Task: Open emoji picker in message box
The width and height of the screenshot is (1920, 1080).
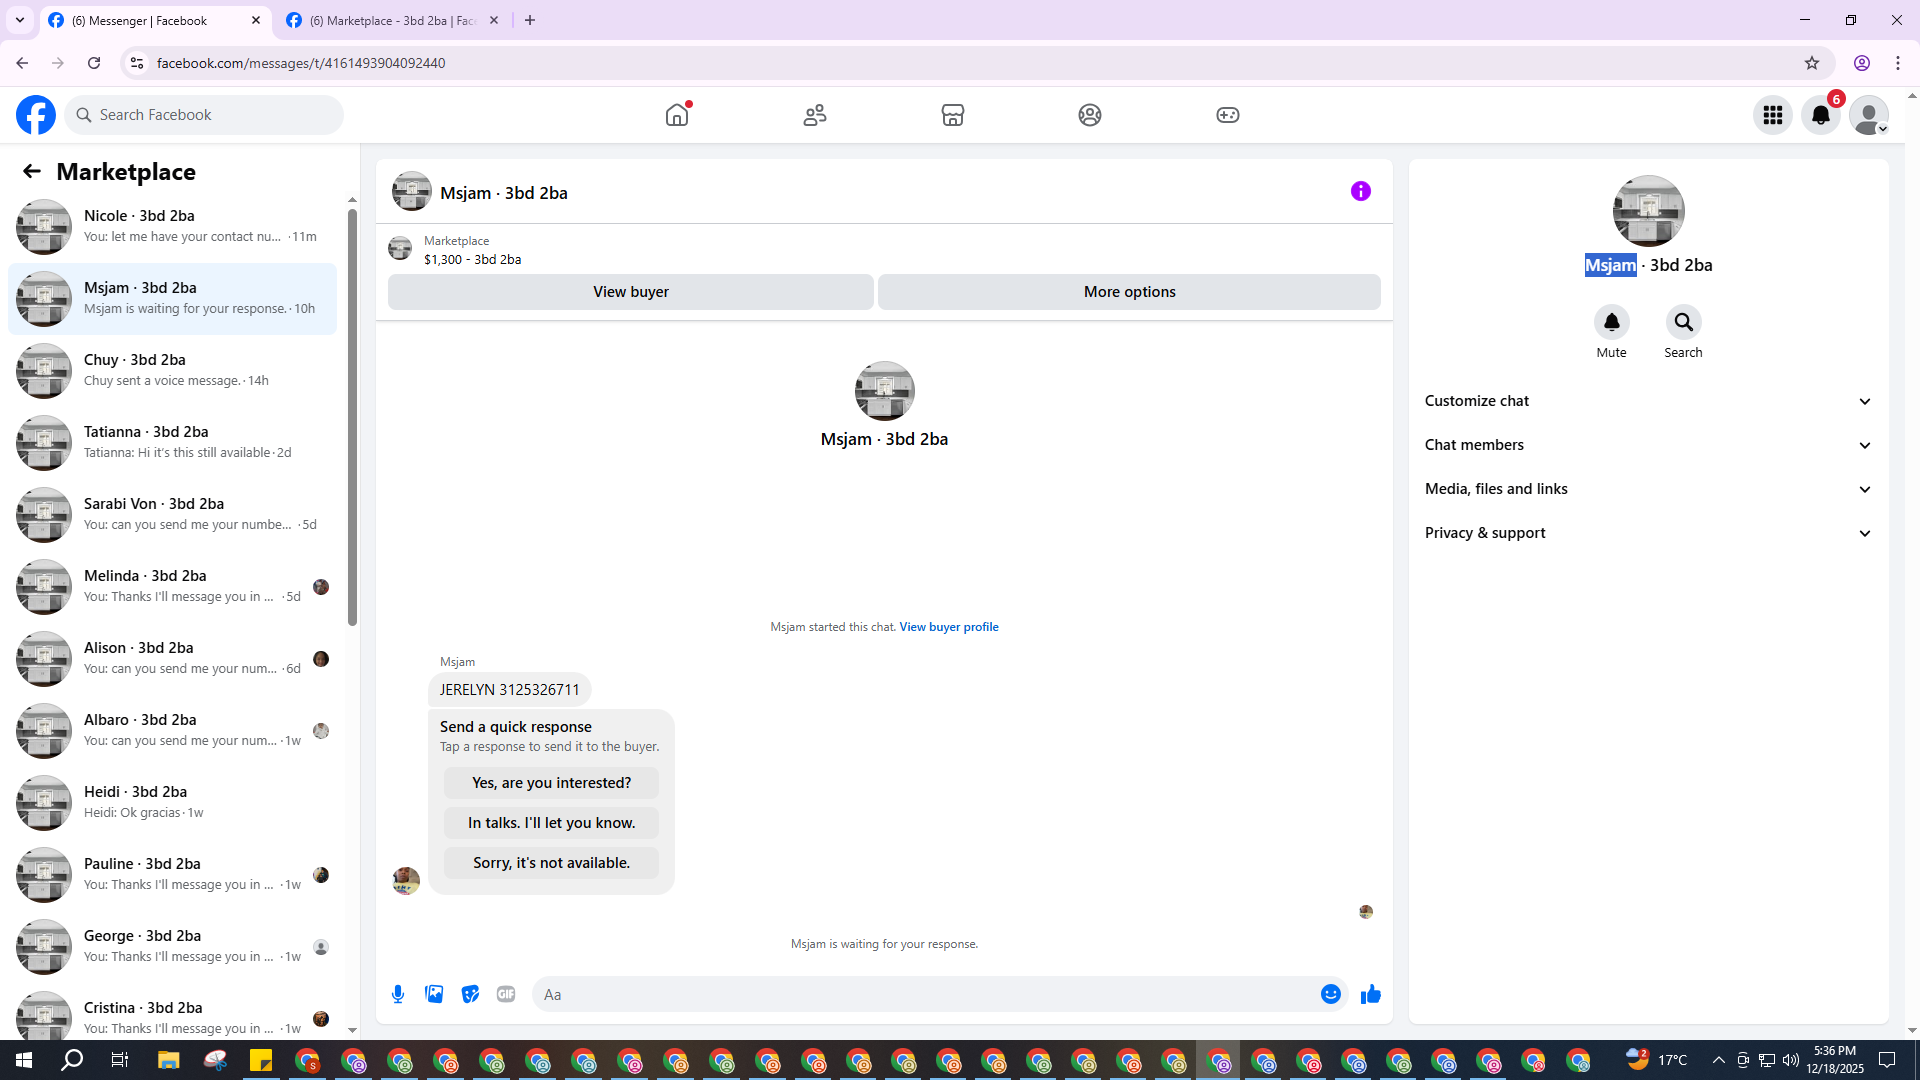Action: [1331, 994]
